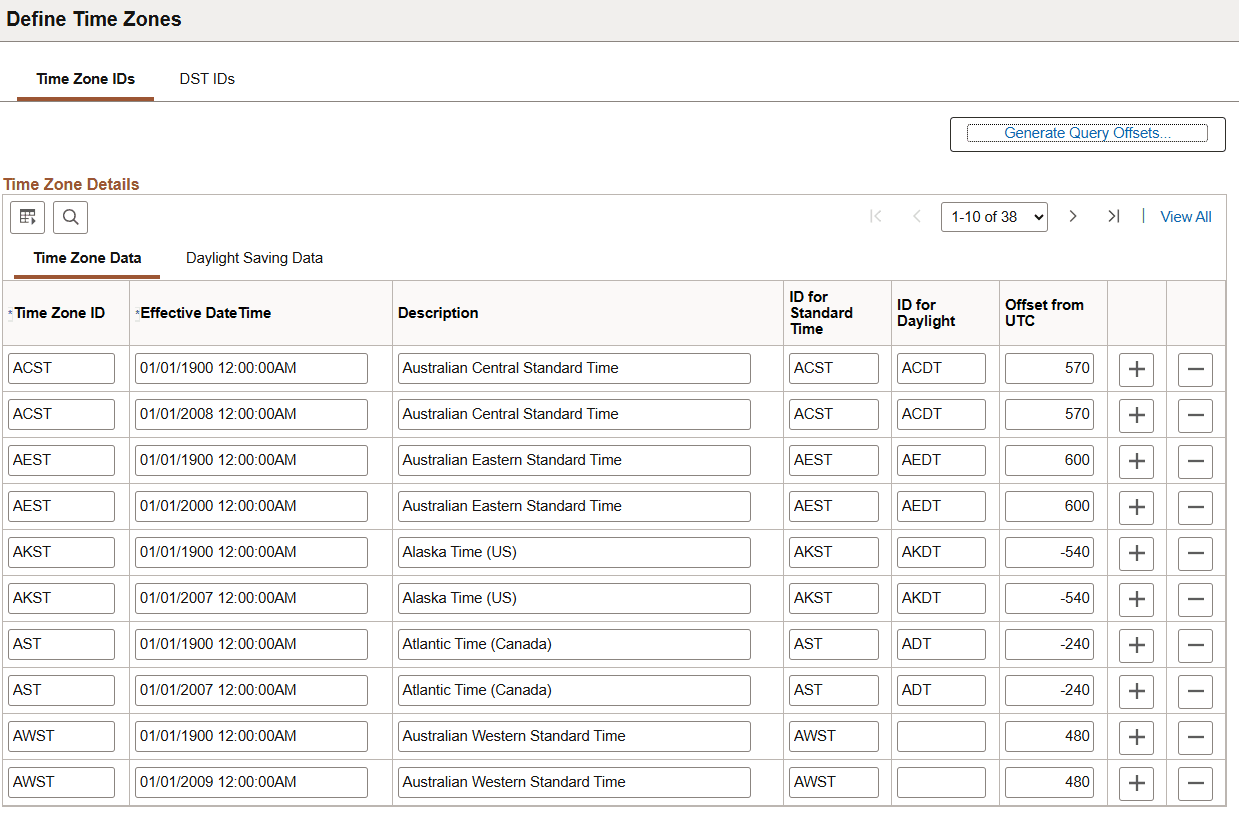The width and height of the screenshot is (1239, 817).
Task: Go to the next page of results
Action: [x=1073, y=216]
